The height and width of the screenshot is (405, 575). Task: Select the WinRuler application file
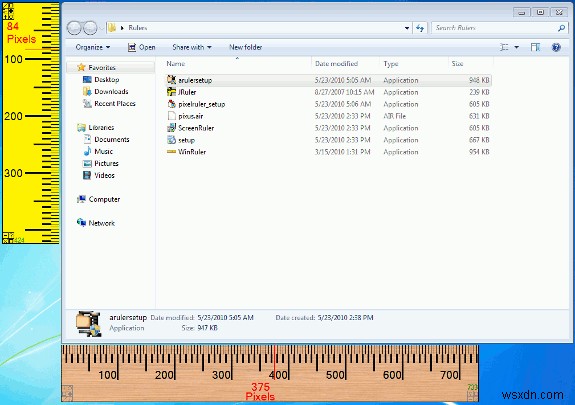point(329,152)
